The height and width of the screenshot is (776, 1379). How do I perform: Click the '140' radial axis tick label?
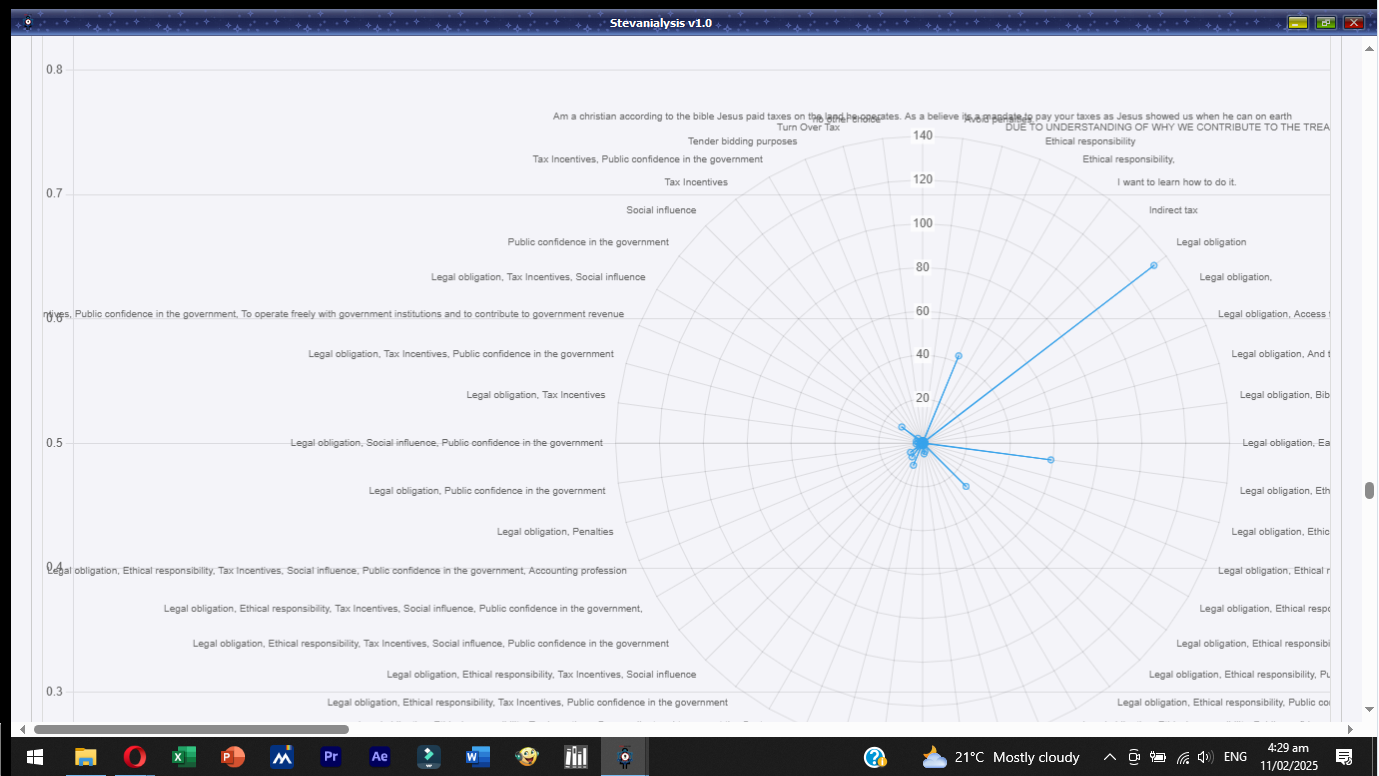922,136
